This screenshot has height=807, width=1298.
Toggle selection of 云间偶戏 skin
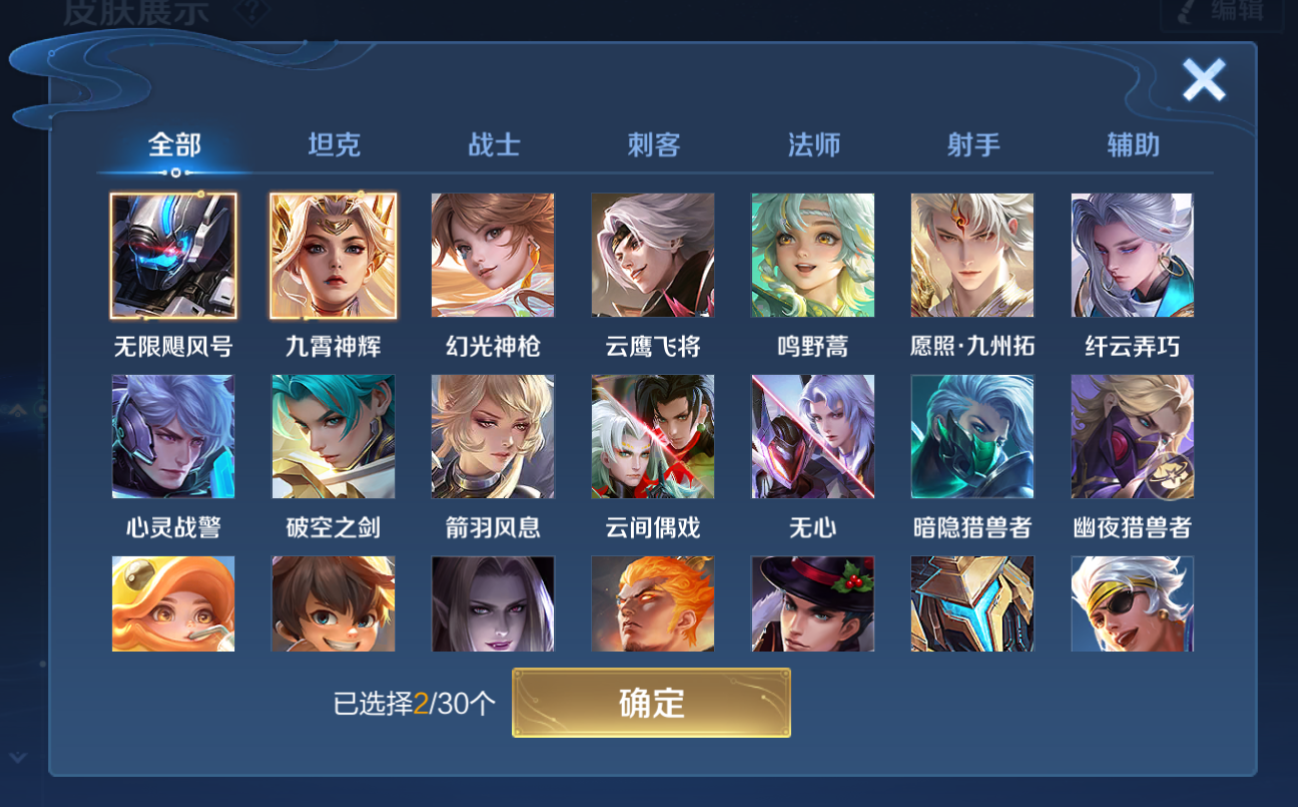(653, 437)
